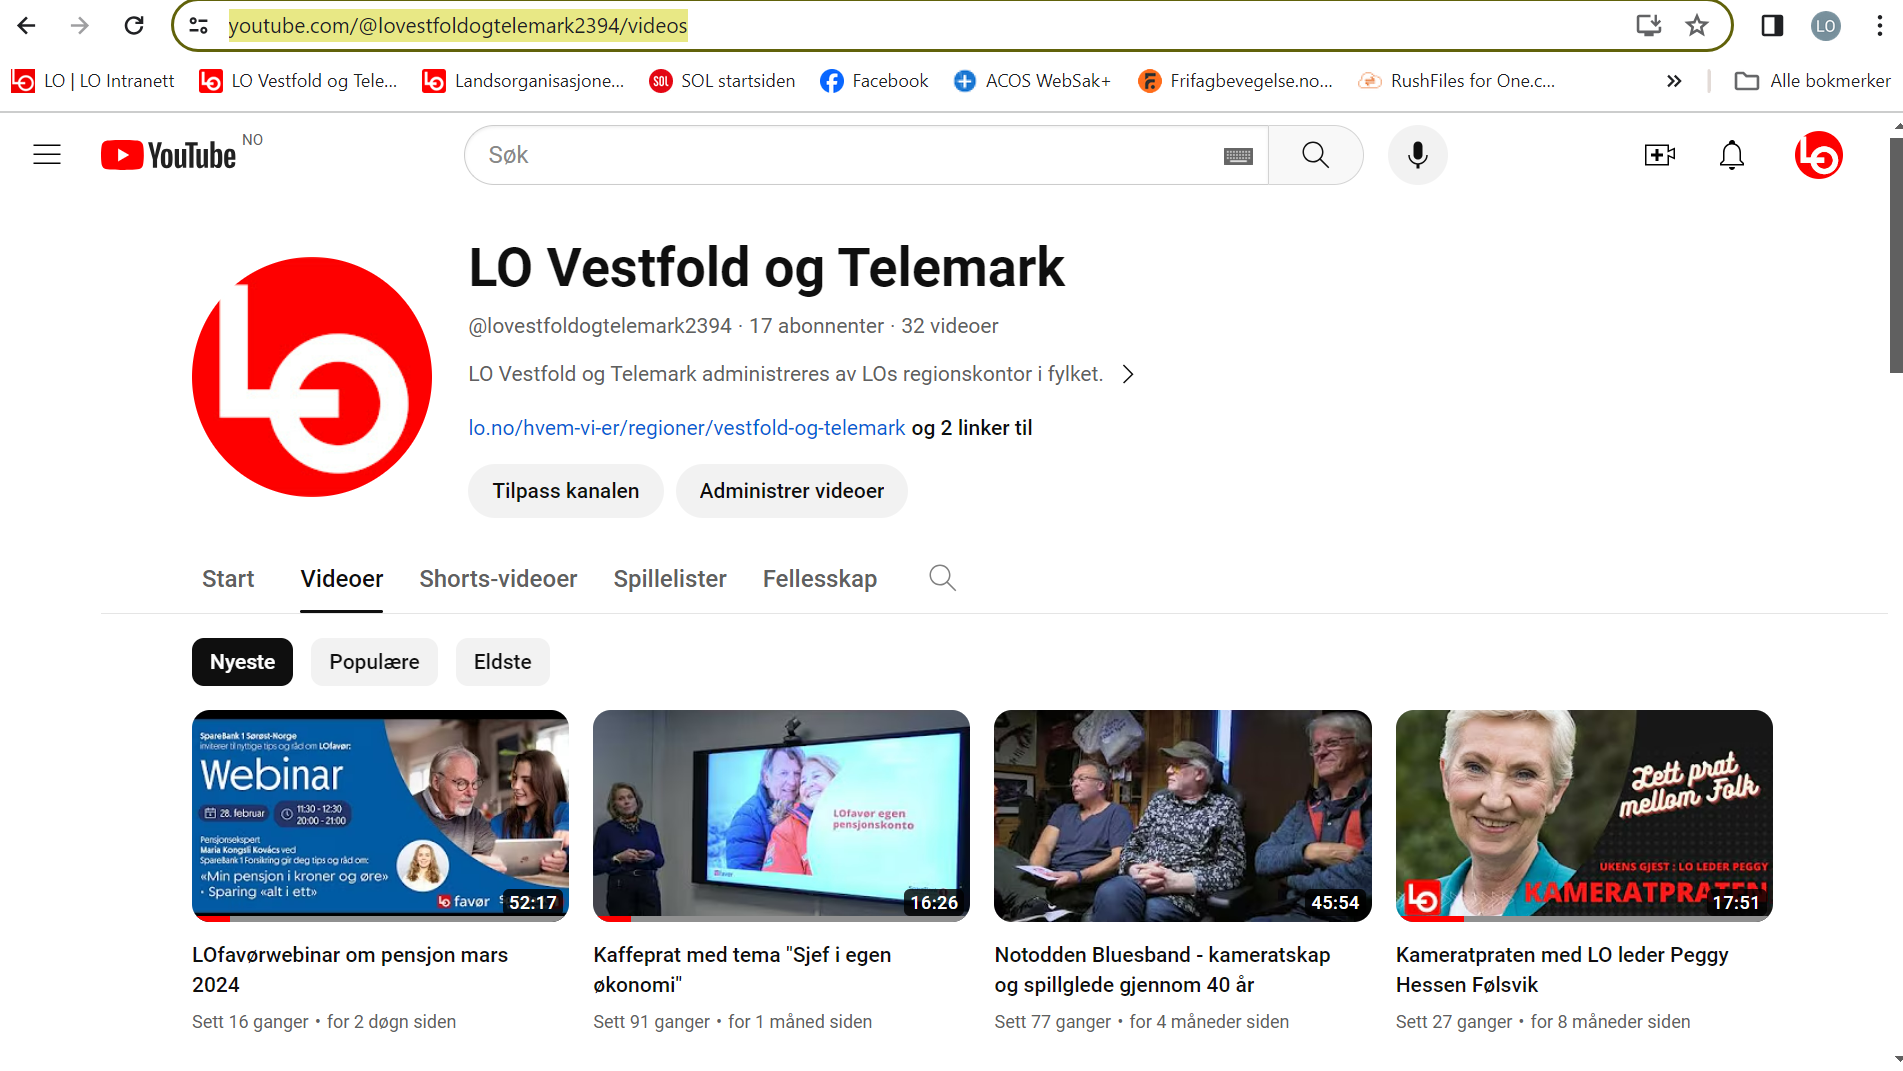Open the Chrome three-dot menu

click(x=1881, y=25)
